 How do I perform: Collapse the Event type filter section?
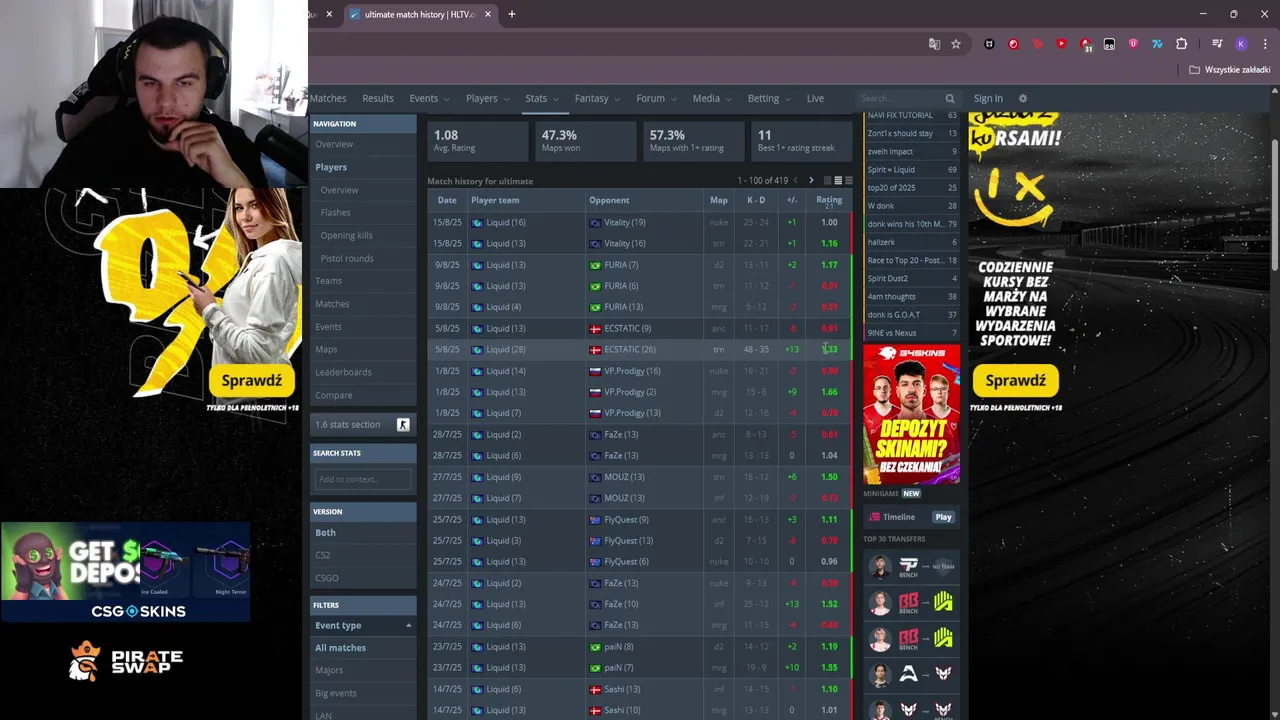(x=408, y=626)
